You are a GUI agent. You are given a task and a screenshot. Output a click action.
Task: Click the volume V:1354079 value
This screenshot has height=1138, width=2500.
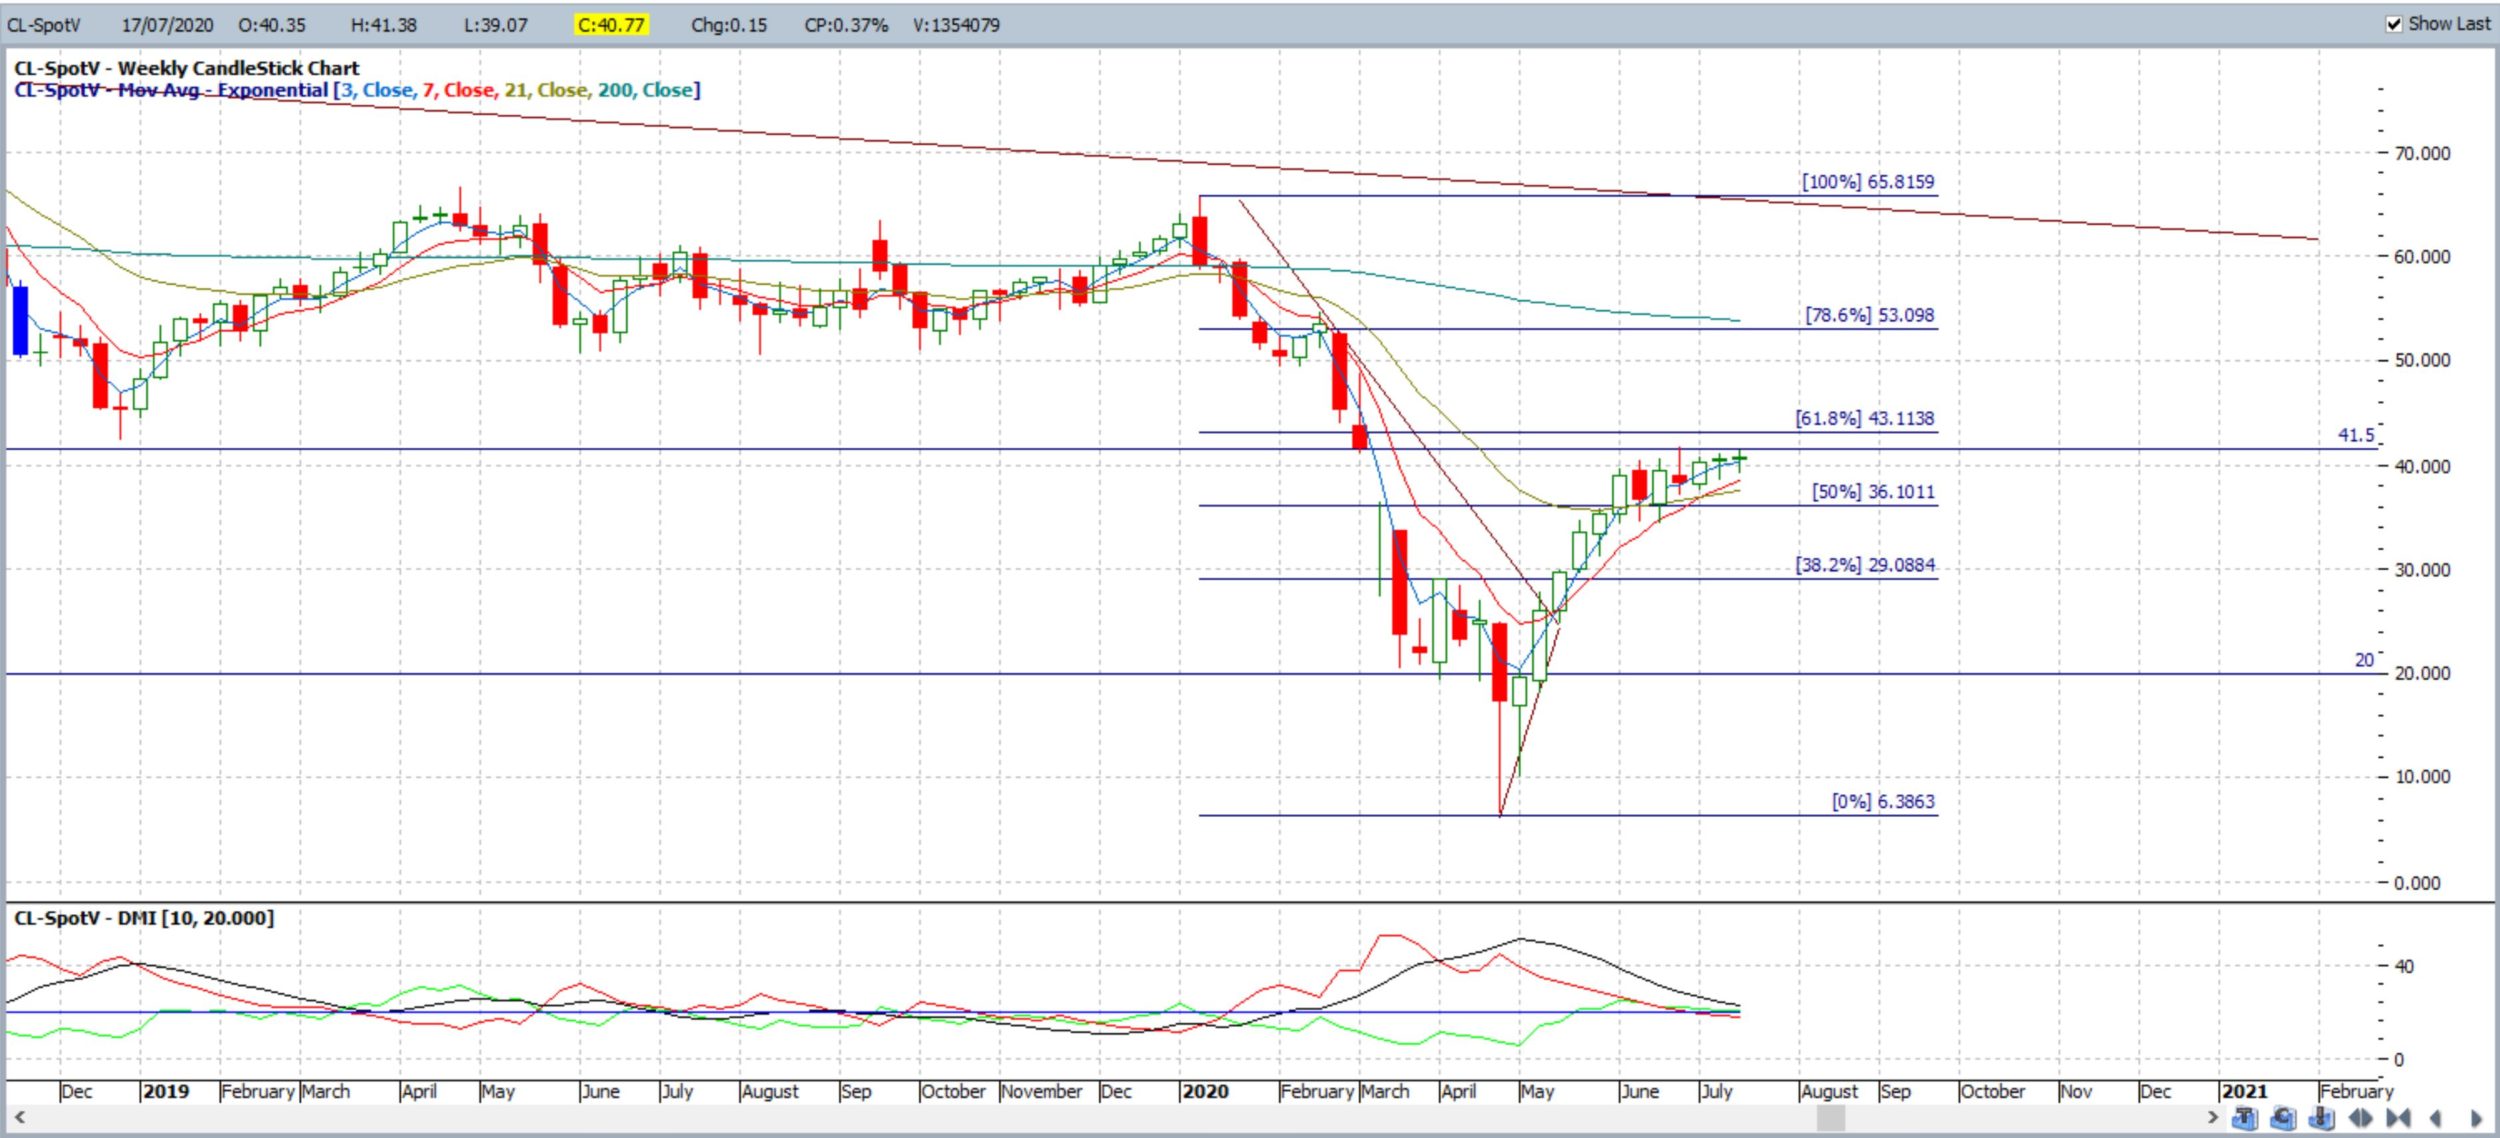coord(956,25)
